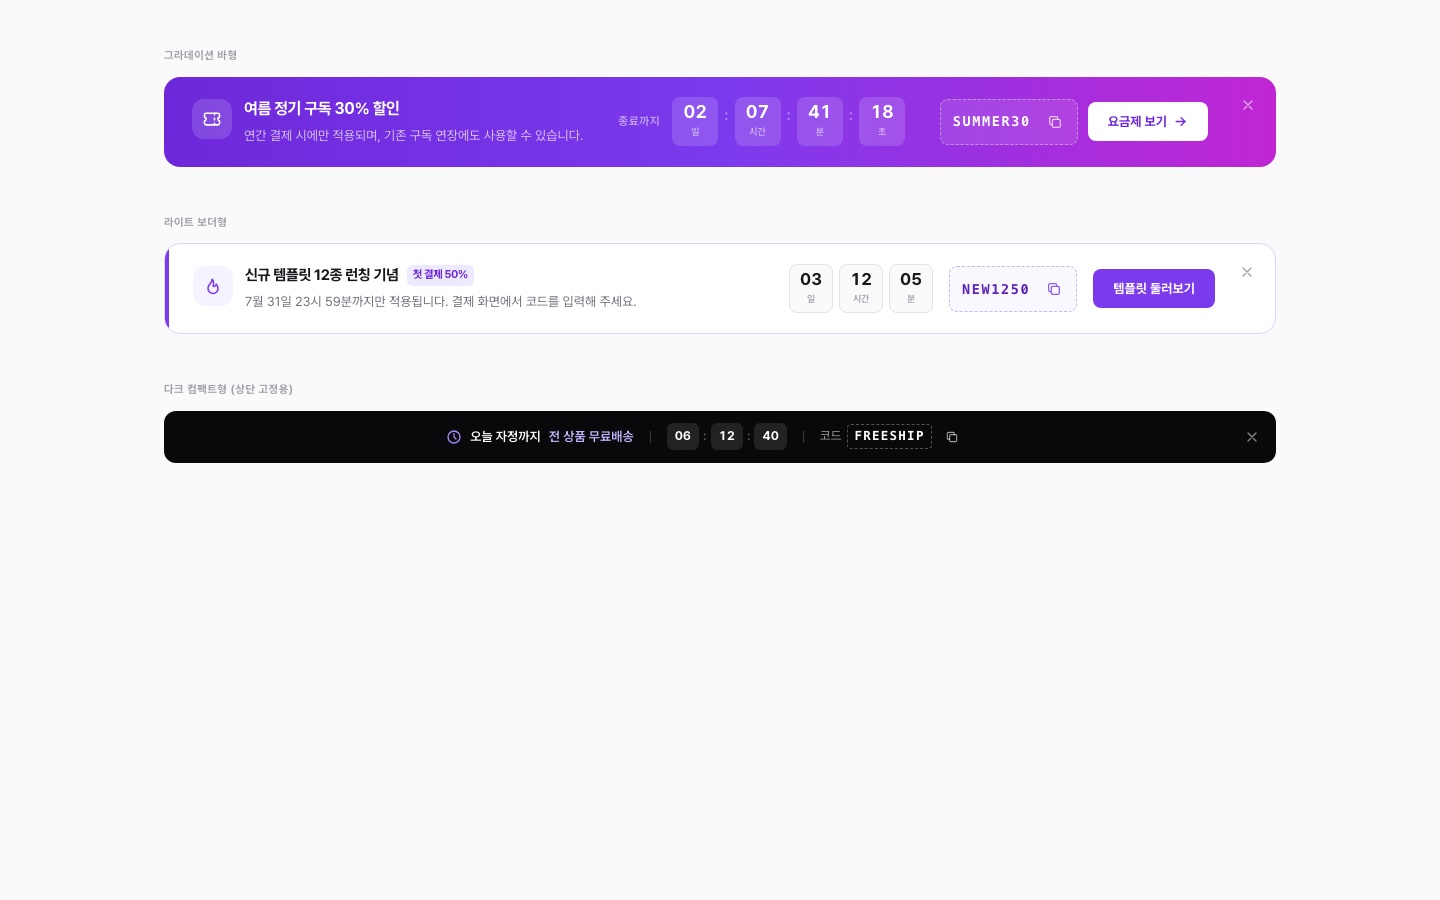Click the 06 hours tile in dark bar

(x=683, y=436)
